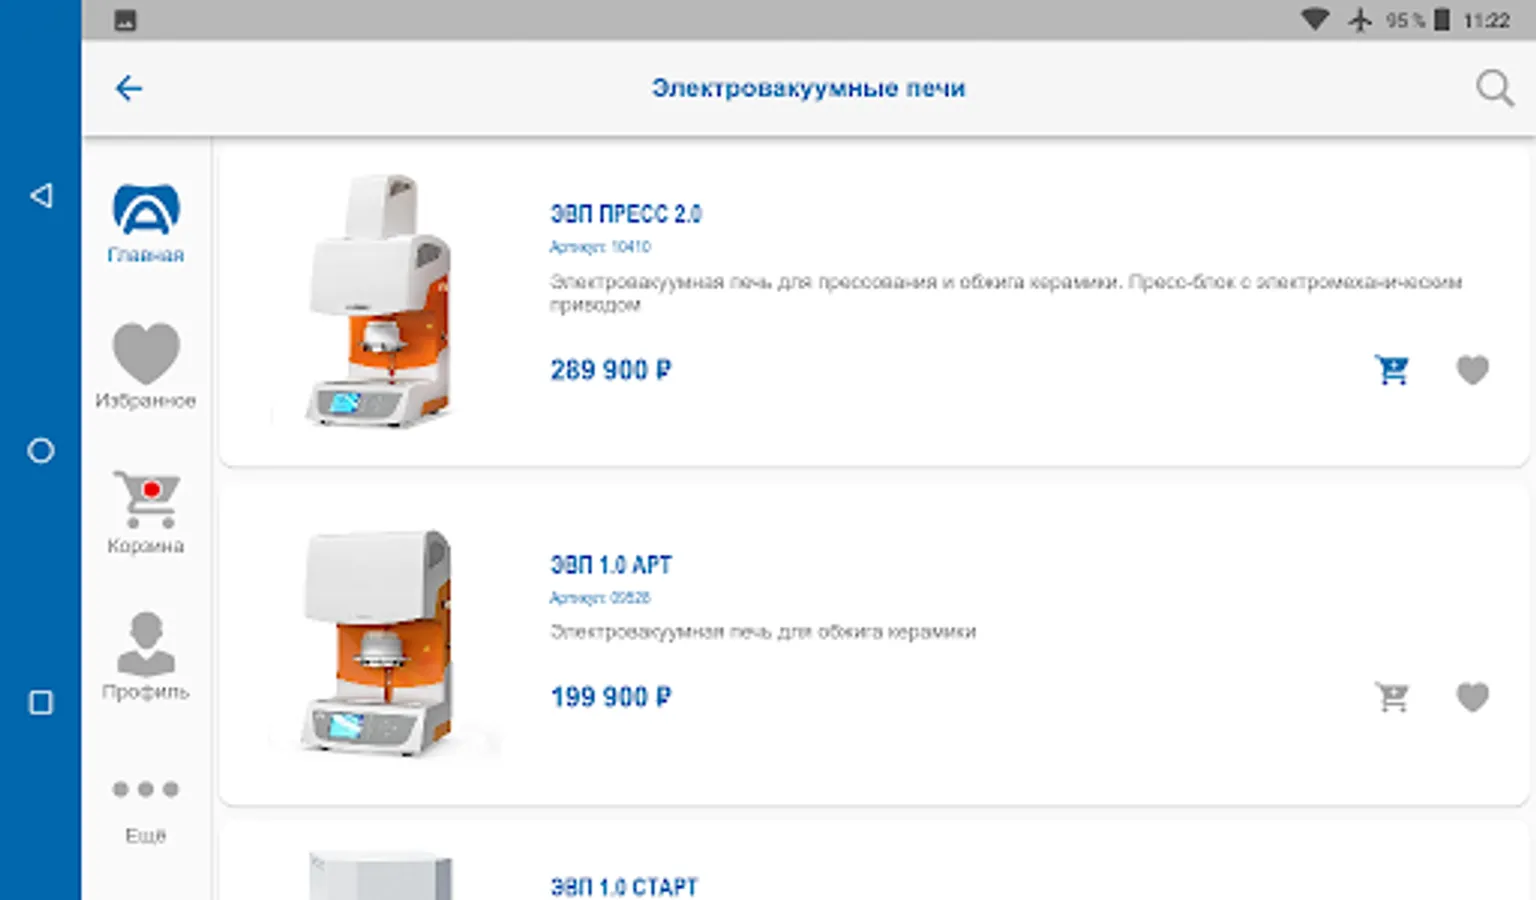
Task: Open the ЭВП 1.0 СТАРТ title link
Action: (624, 887)
